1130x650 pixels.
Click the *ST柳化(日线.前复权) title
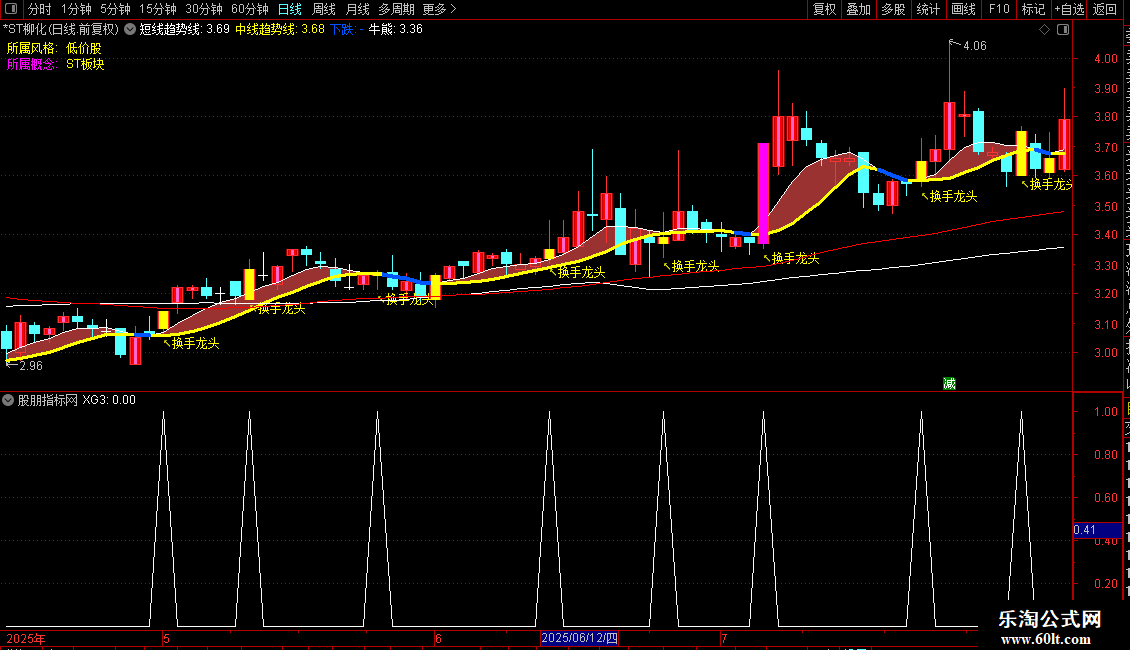(x=61, y=30)
